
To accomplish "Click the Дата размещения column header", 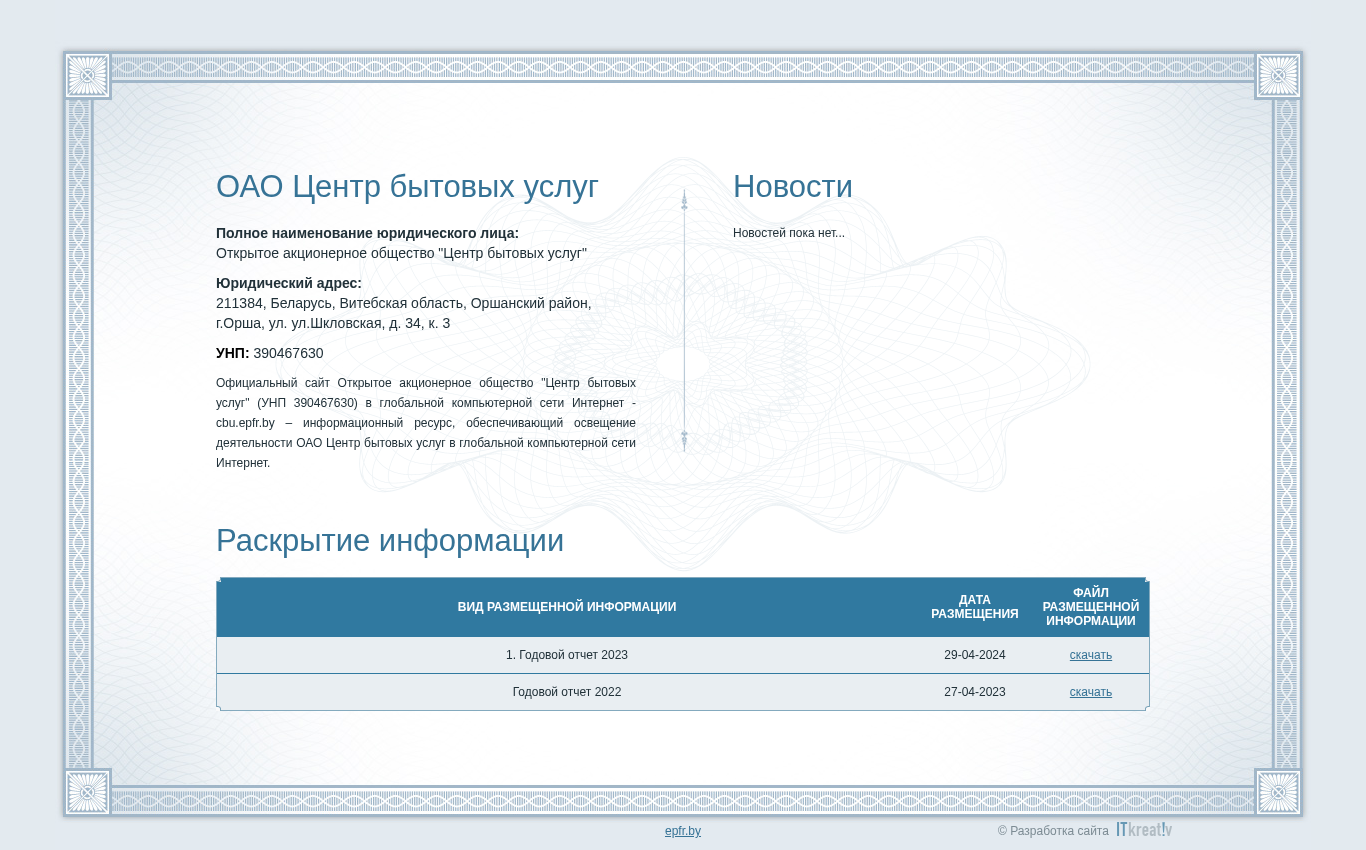I will pyautogui.click(x=975, y=607).
